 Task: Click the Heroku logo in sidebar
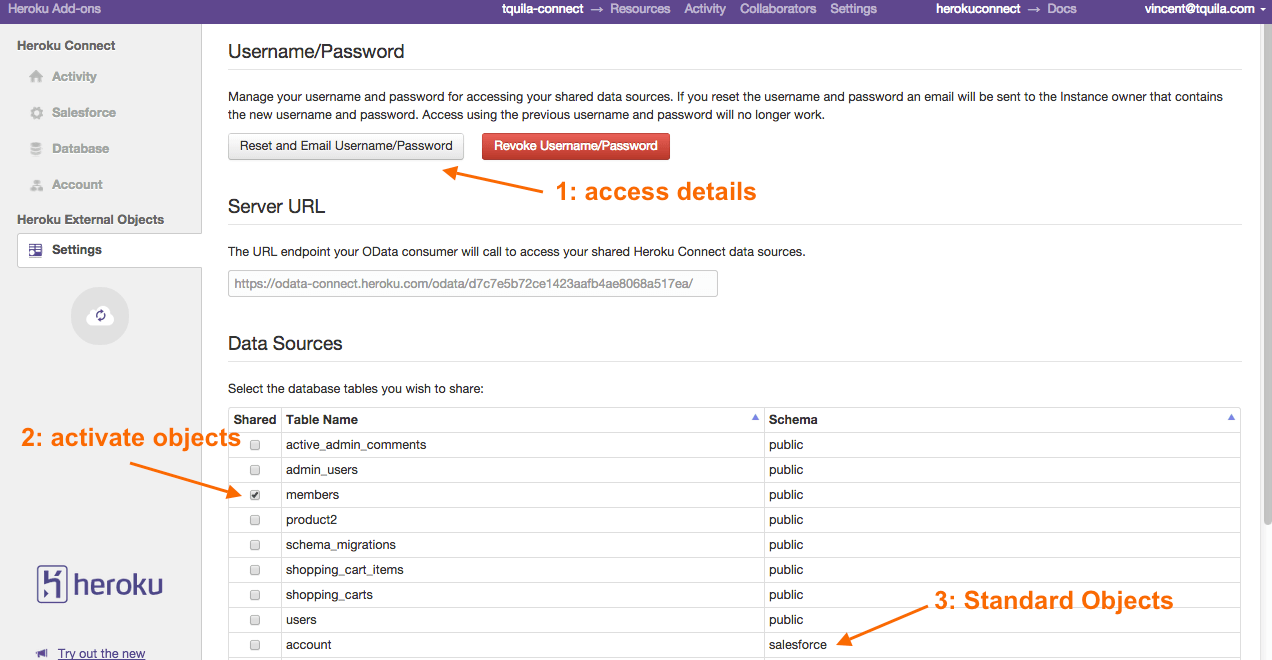(99, 584)
